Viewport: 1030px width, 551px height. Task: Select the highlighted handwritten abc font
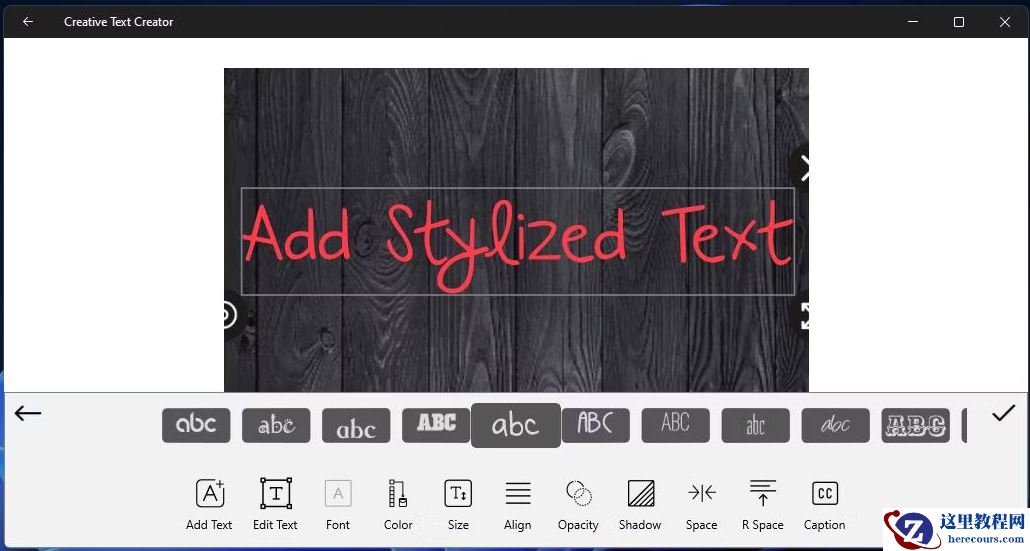pyautogui.click(x=516, y=426)
